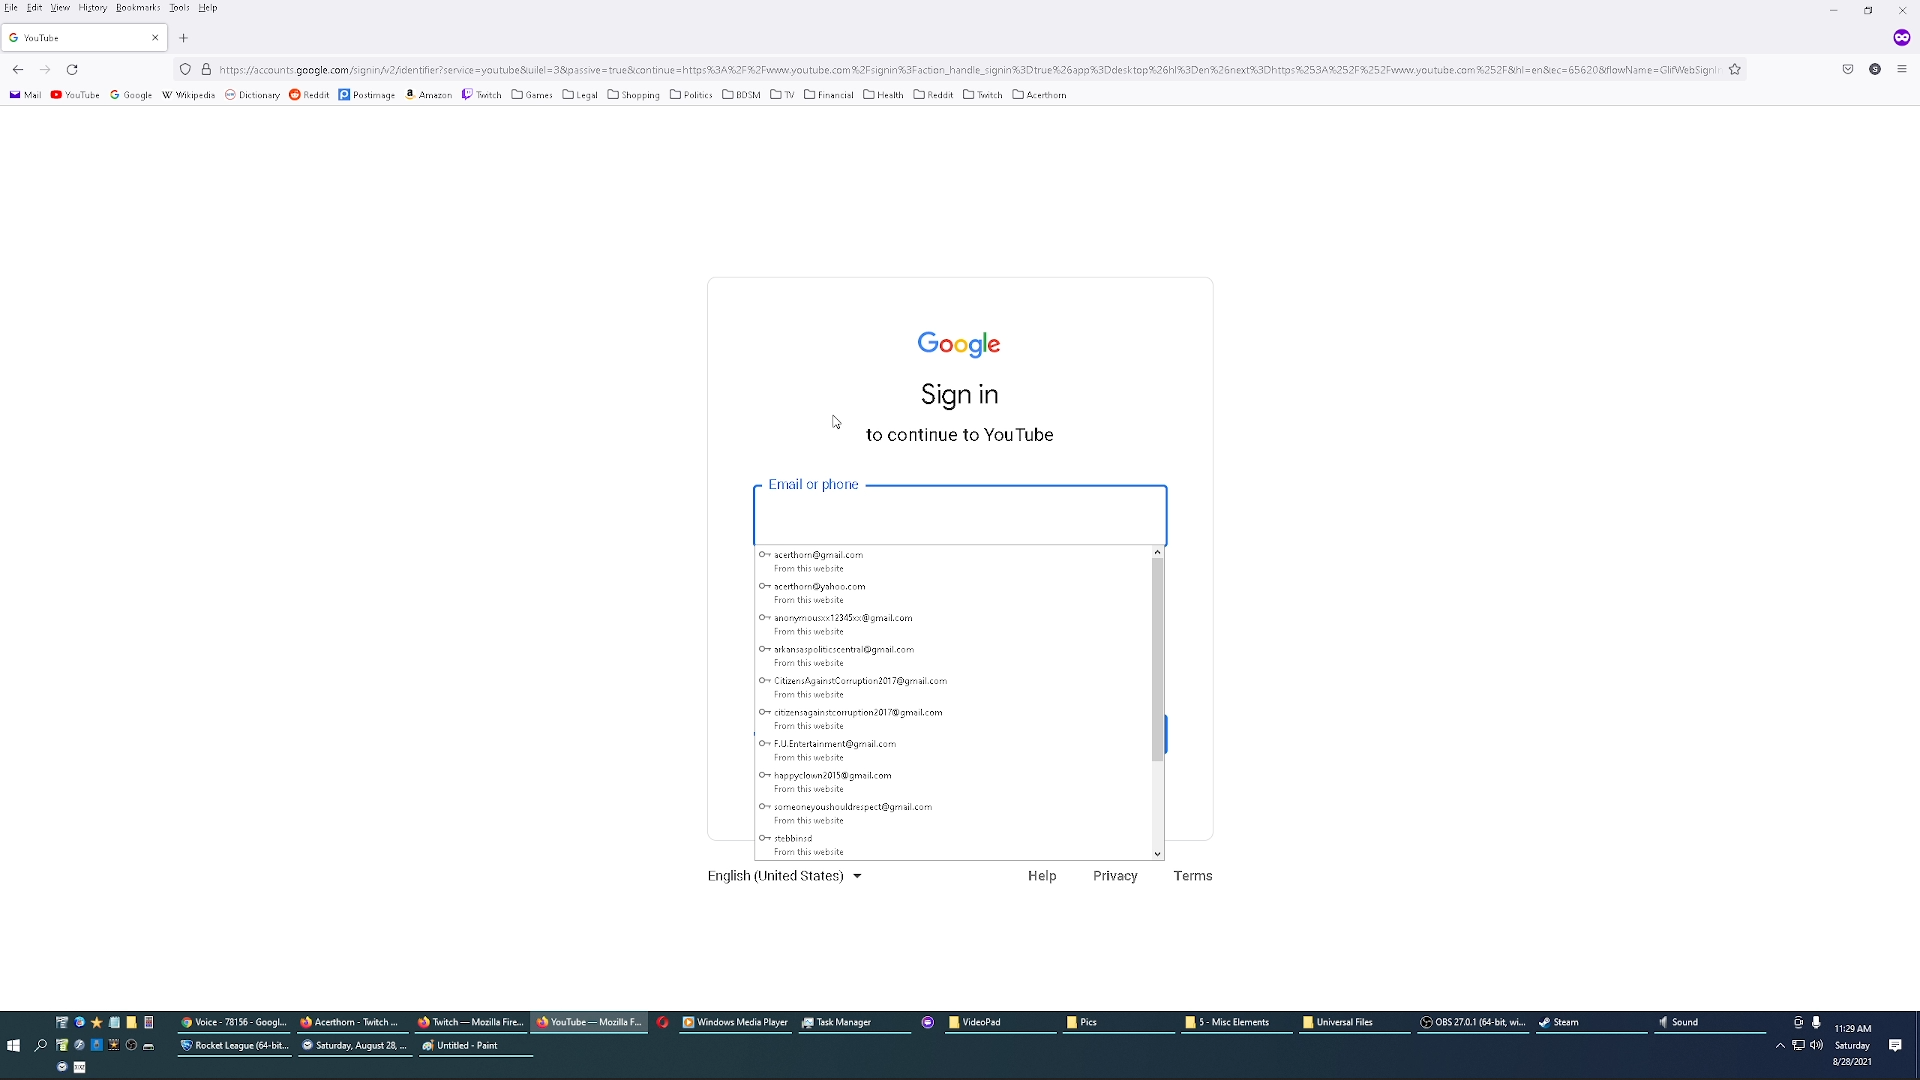This screenshot has height=1080, width=1920.
Task: Open taskbar search magnifier
Action: click(x=41, y=1045)
